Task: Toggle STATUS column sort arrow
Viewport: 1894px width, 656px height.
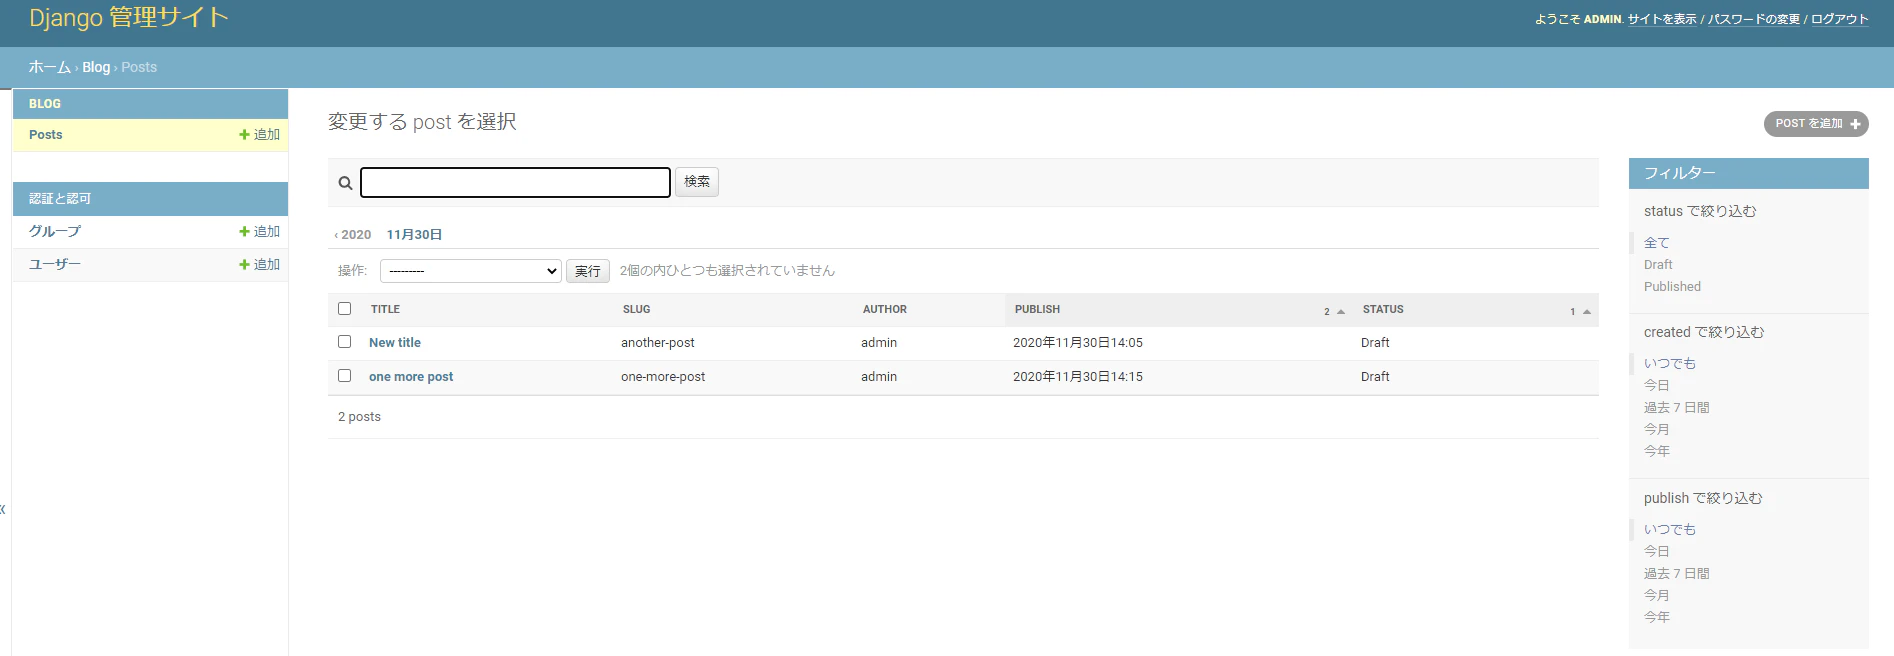Action: click(x=1586, y=311)
